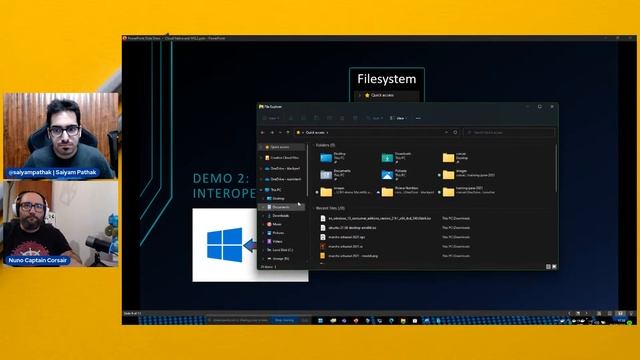Open the yellow folder located on Desktop
Image resolution: width=640 pixels, height=360 pixels.
pos(456,158)
